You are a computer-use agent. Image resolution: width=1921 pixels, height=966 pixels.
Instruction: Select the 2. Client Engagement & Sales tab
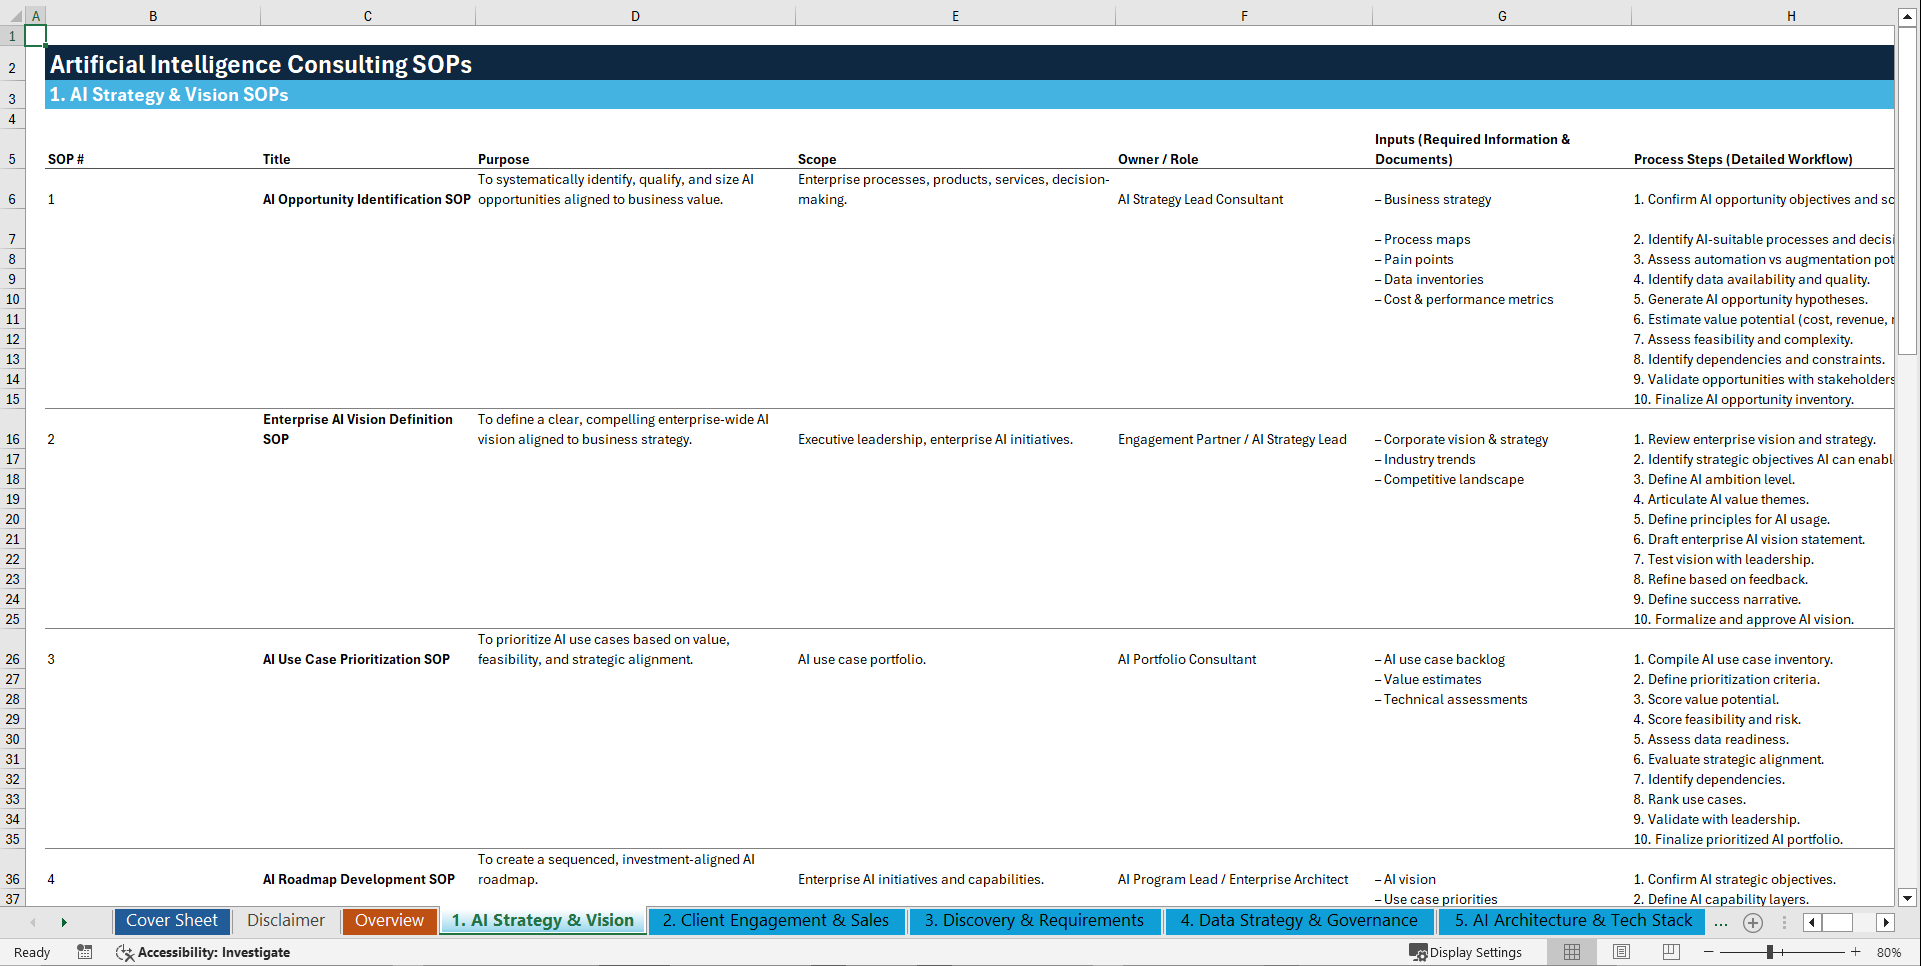click(777, 921)
